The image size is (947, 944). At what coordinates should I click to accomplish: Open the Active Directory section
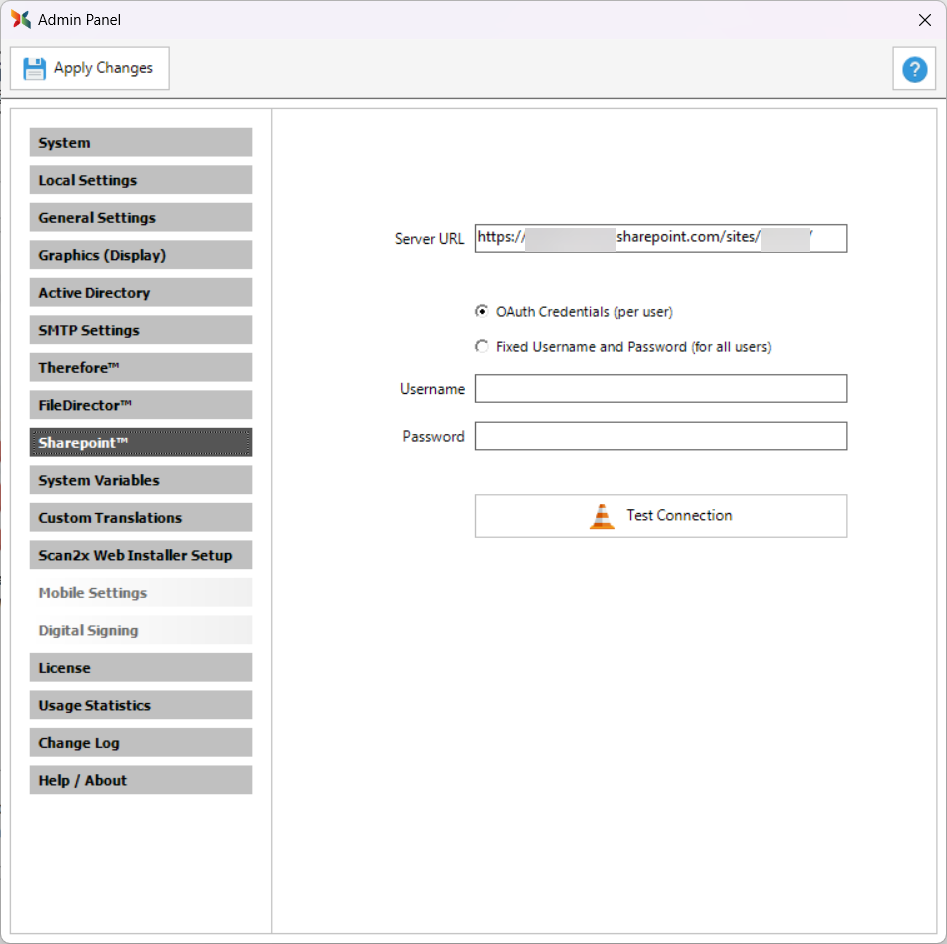(x=141, y=293)
